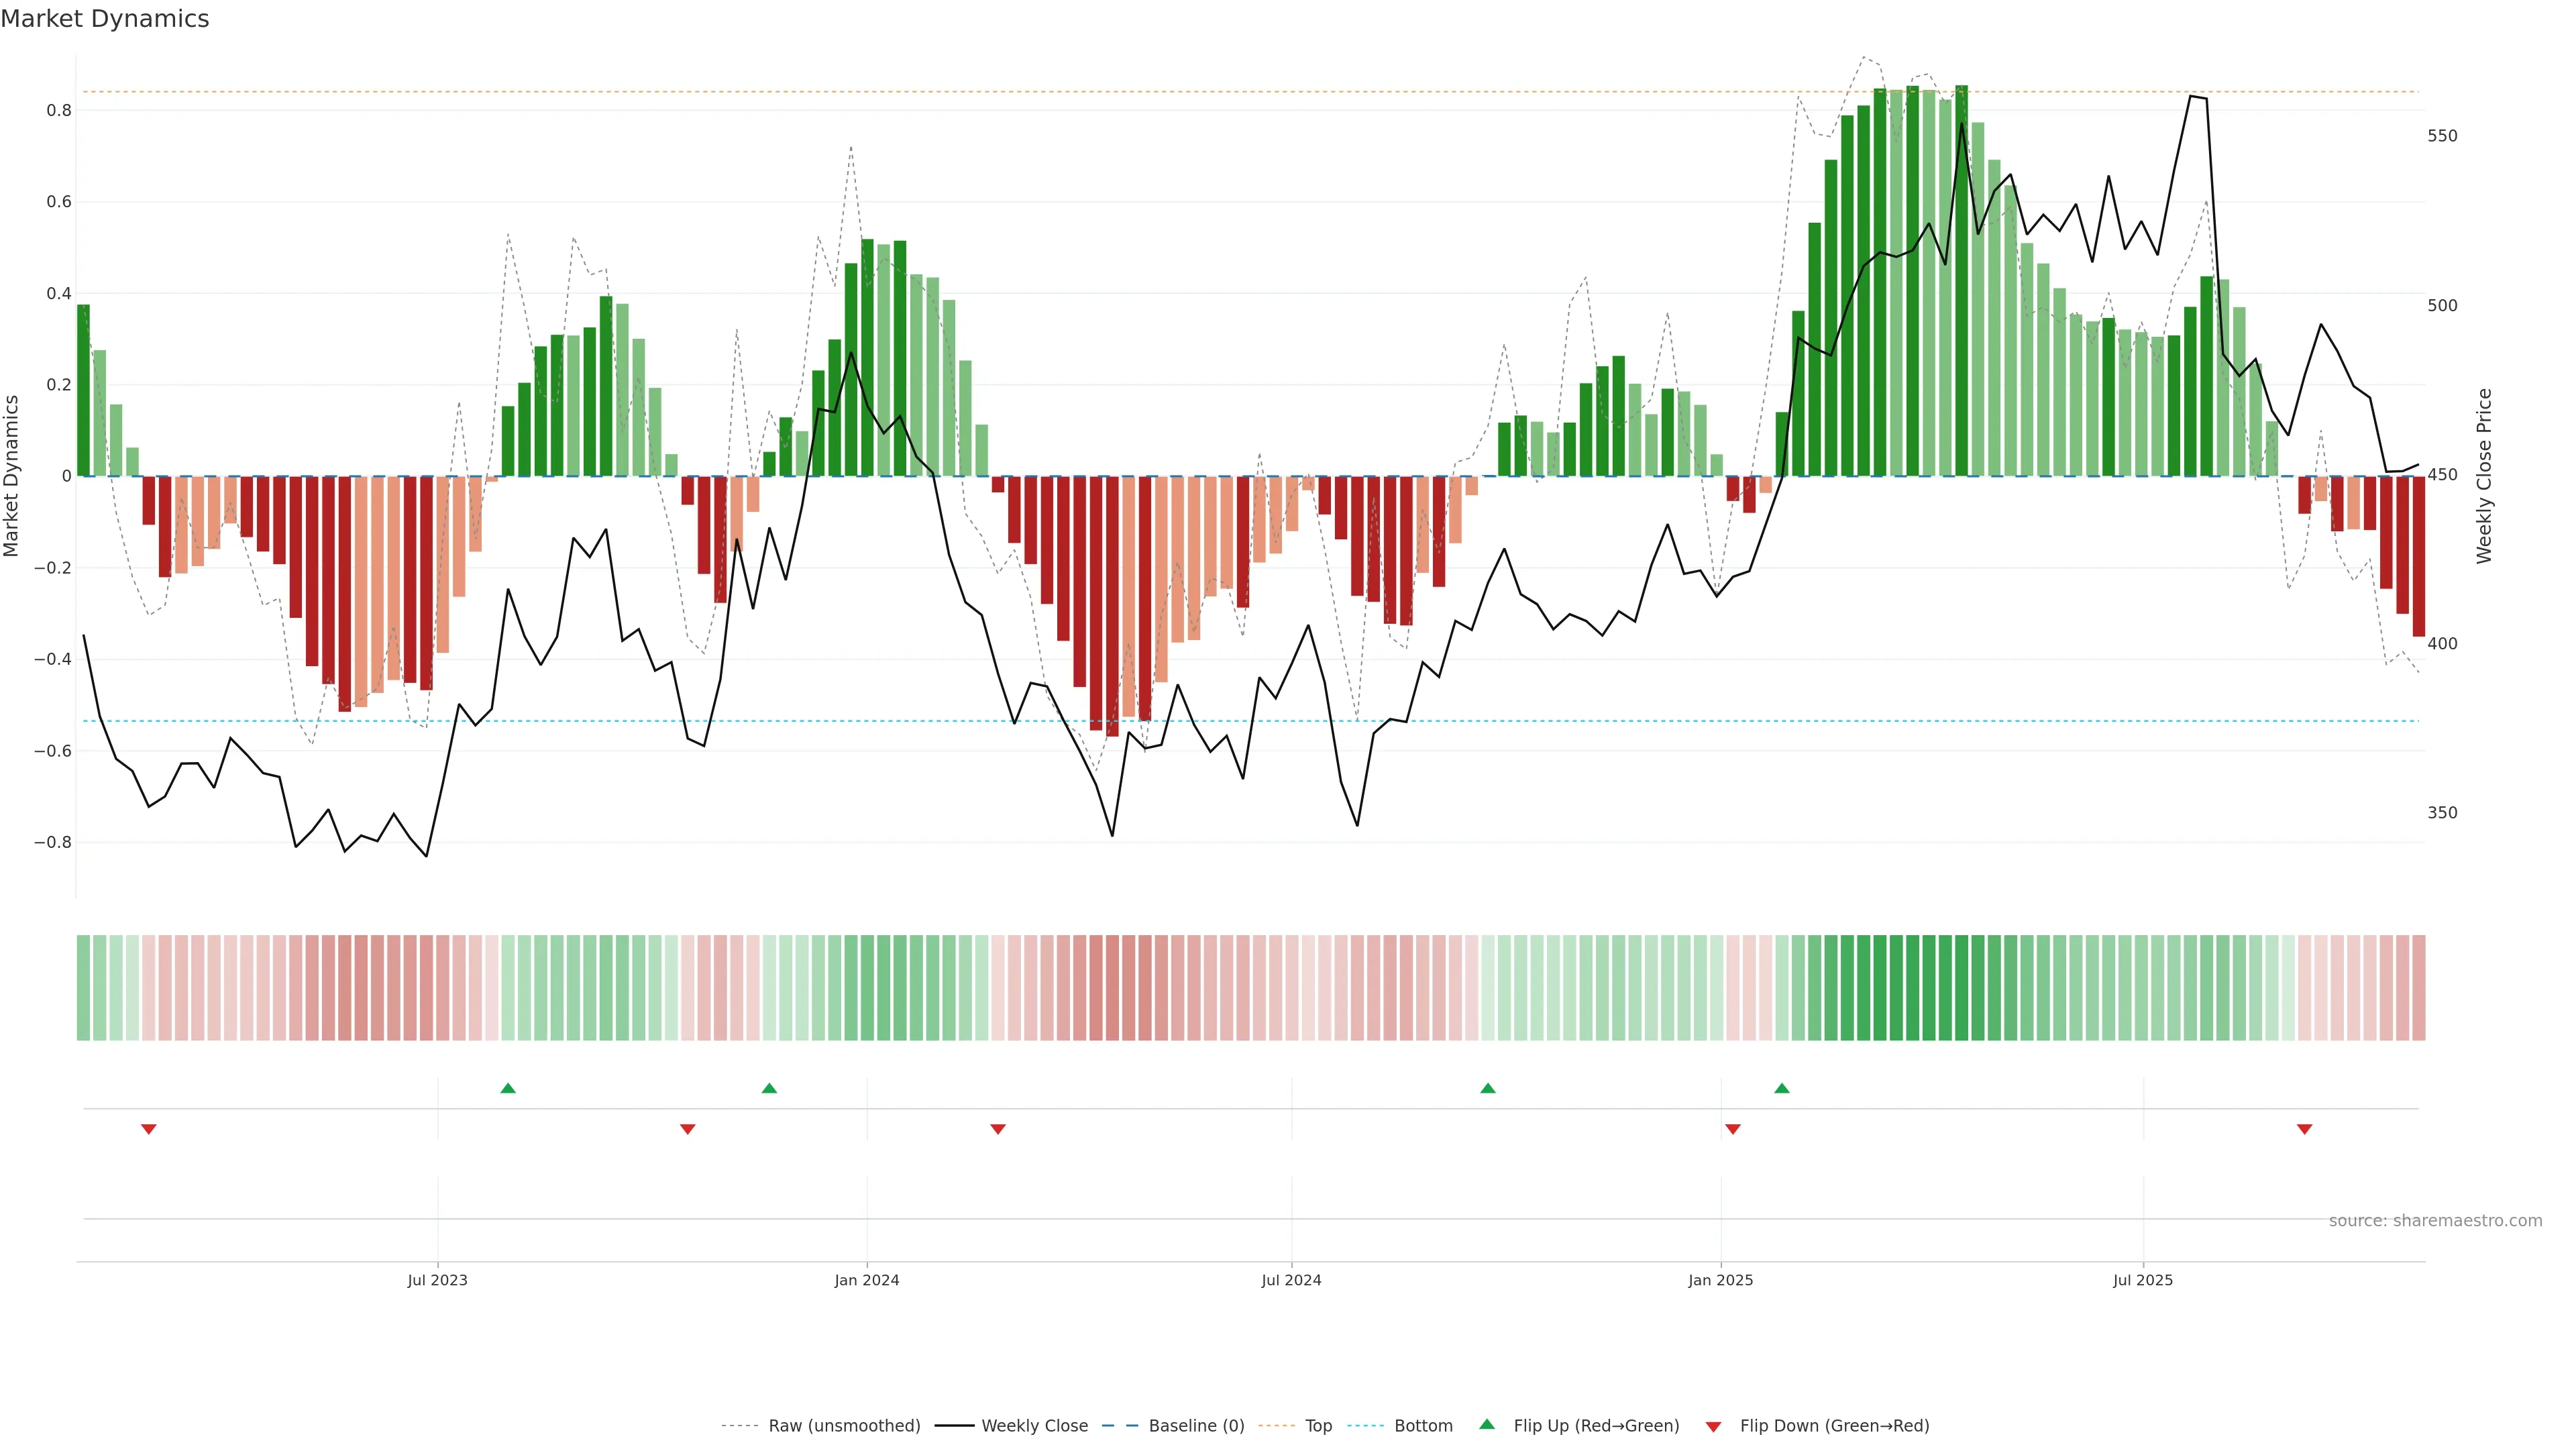Click the Jul 2025 x-axis label
Viewport: 2576px width, 1449px height.
2143,1281
